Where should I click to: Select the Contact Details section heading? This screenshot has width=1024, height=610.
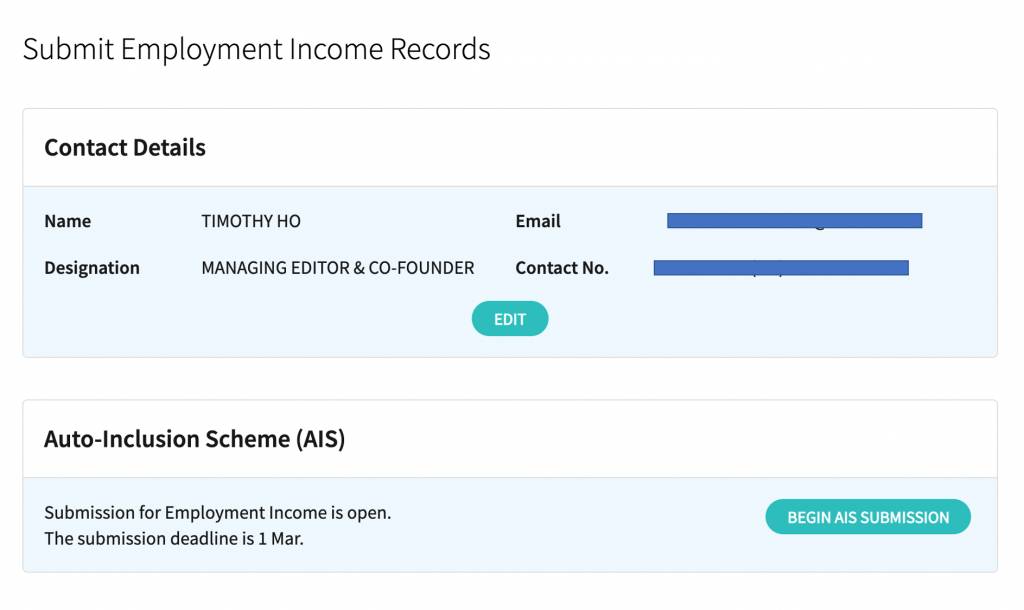pos(125,148)
